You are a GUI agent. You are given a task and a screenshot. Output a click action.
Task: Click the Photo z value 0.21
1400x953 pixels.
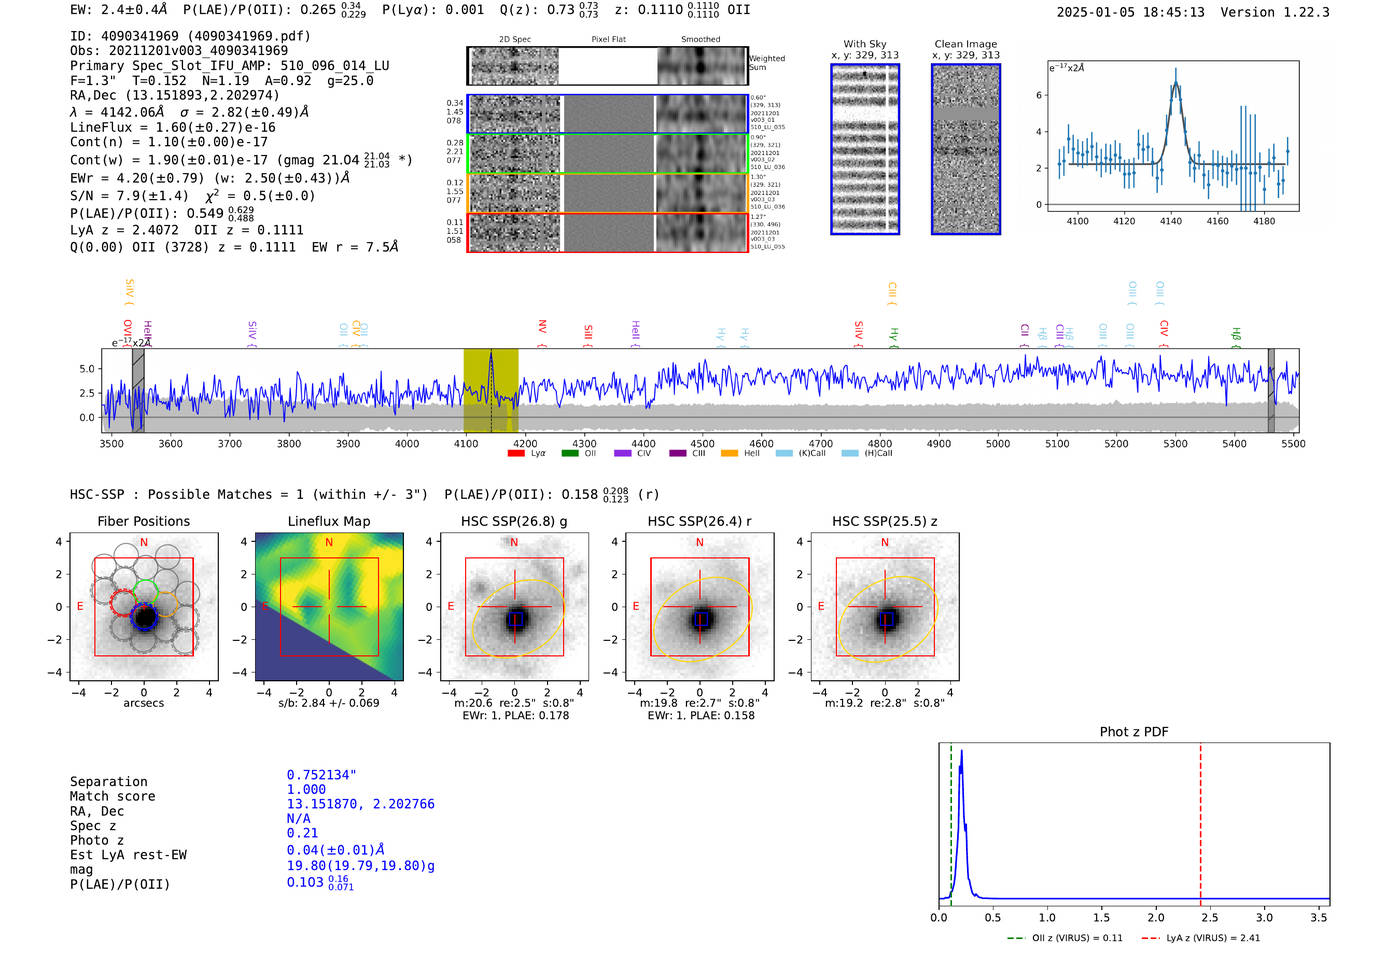tap(302, 833)
